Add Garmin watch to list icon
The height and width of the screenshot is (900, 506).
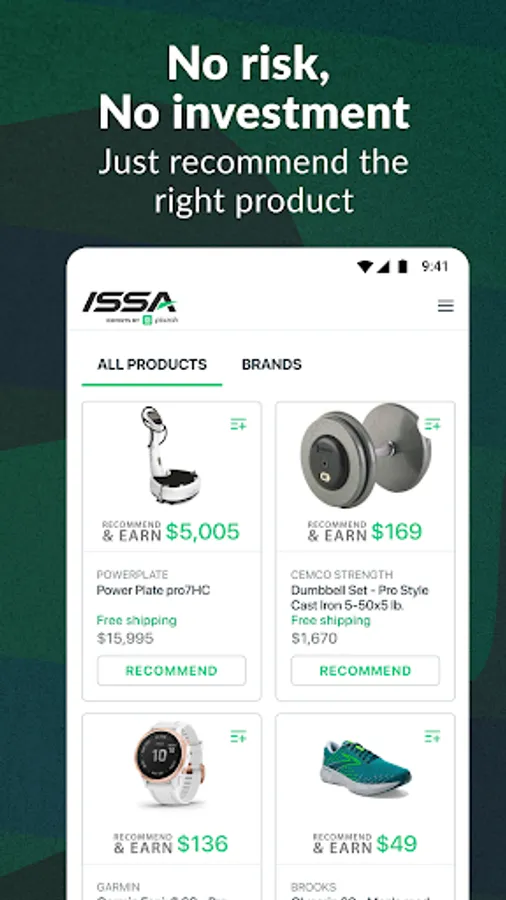(x=238, y=736)
